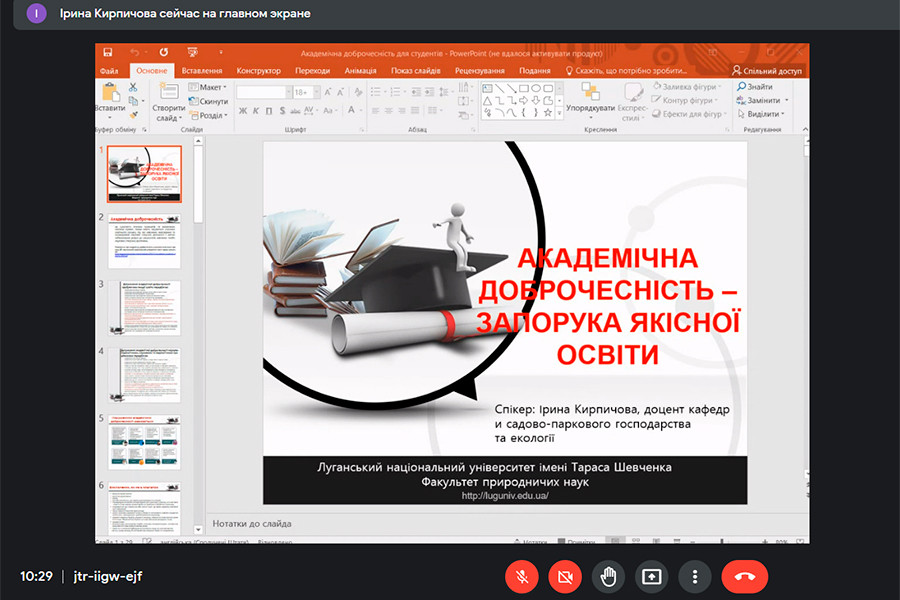Screen dimensions: 900x600
Task: Raise your hand in the meeting
Action: (x=608, y=576)
